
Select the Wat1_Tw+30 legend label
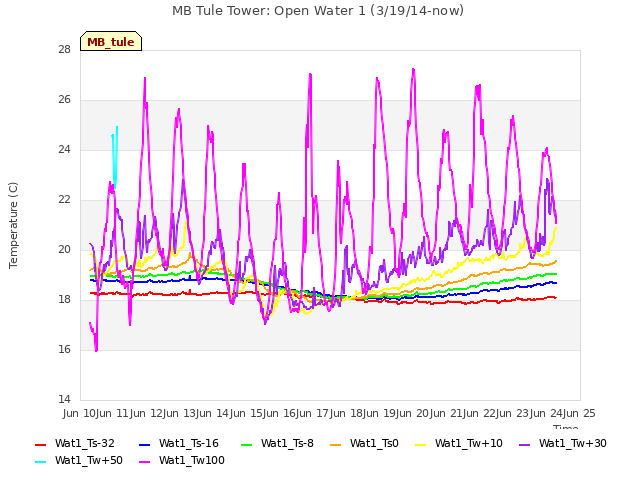click(x=573, y=443)
